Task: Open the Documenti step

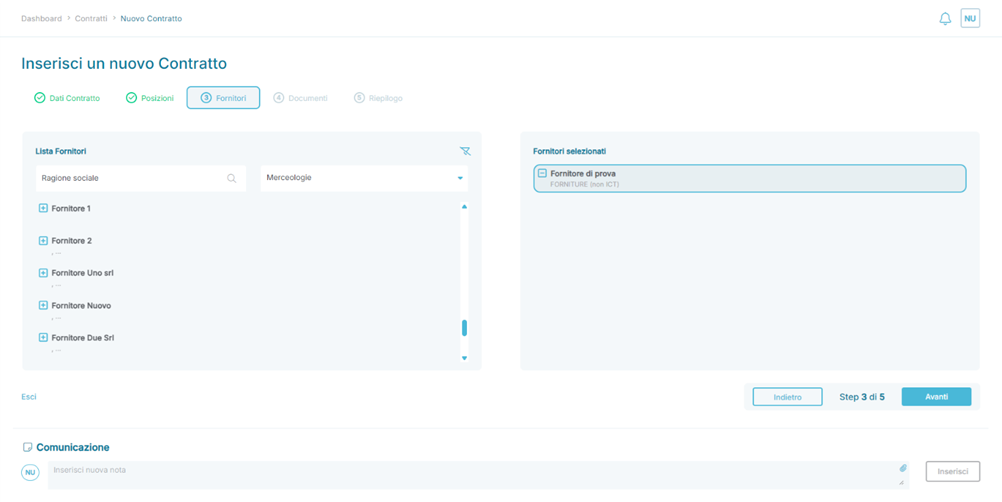Action: (x=300, y=98)
